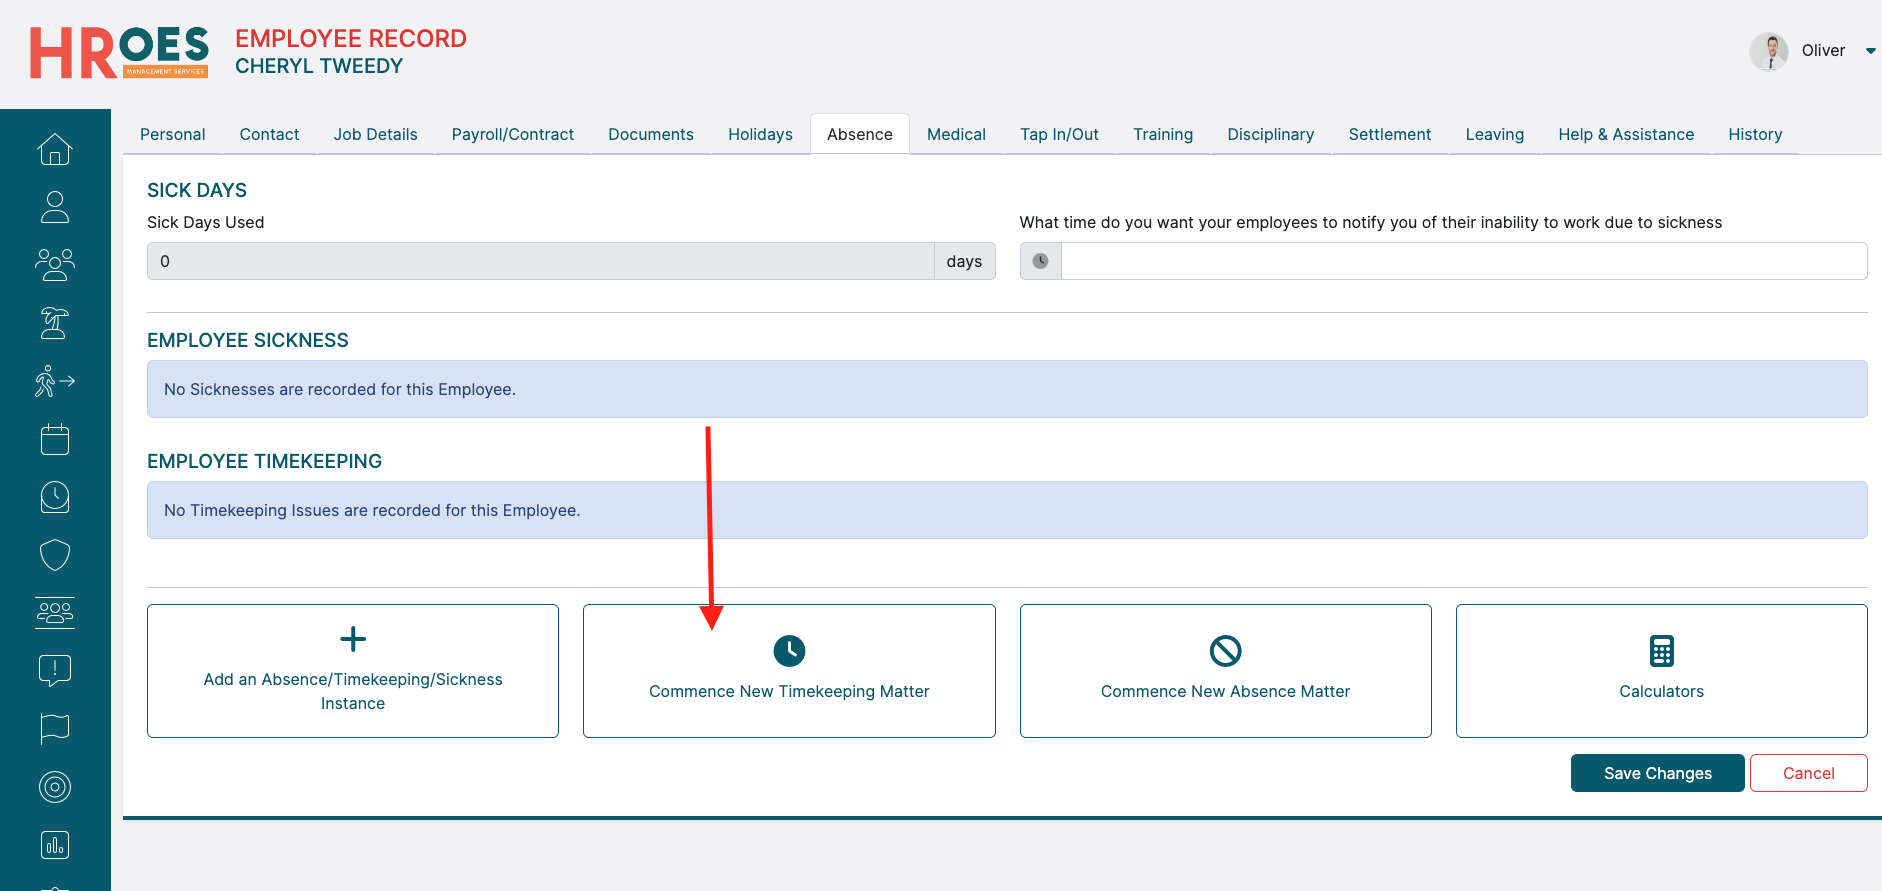Click the target icon in sidebar
Viewport: 1882px width, 891px height.
pyautogui.click(x=55, y=787)
